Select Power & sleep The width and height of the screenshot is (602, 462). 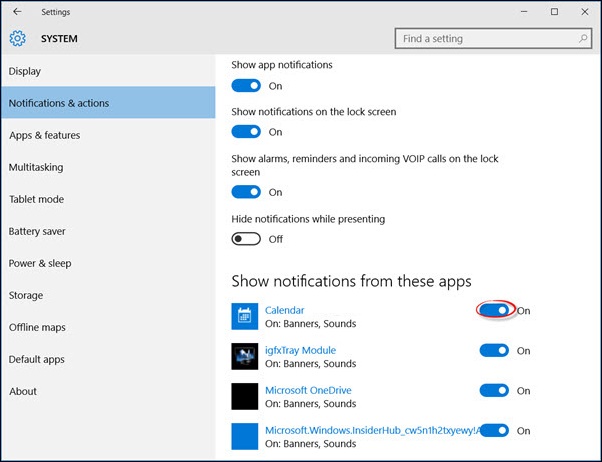point(108,263)
